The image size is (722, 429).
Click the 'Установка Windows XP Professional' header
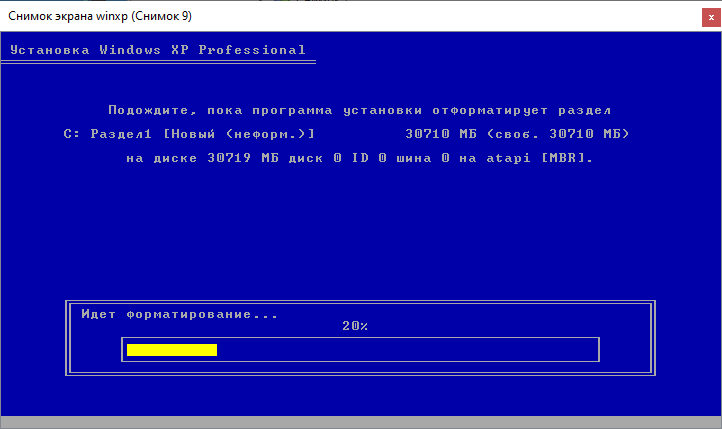tap(158, 50)
